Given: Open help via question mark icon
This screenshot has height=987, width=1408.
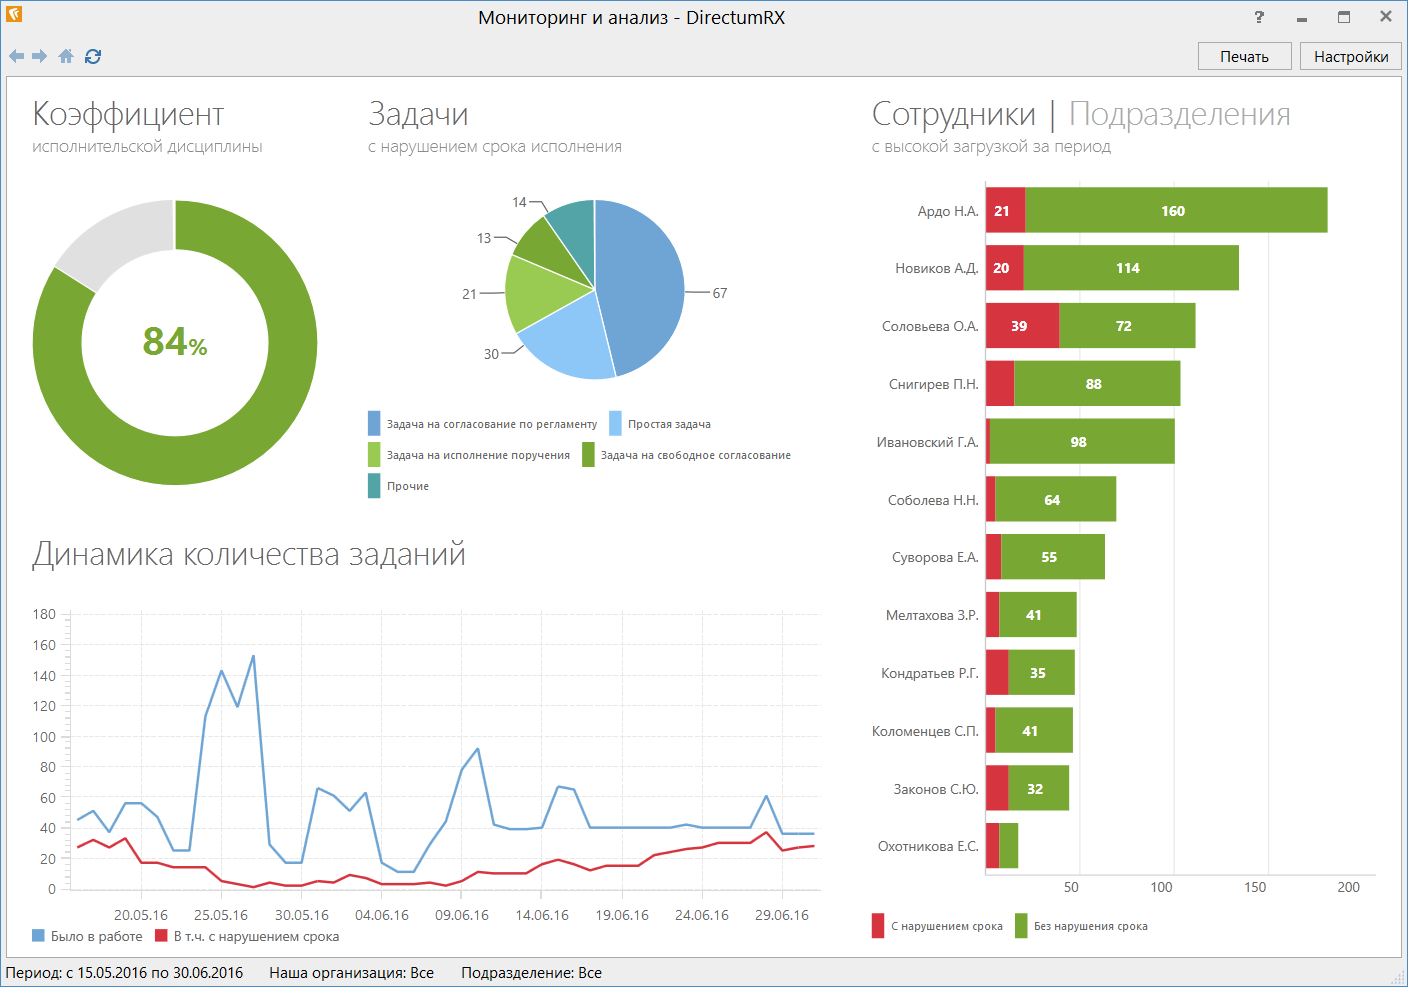Looking at the screenshot, I should [1259, 17].
